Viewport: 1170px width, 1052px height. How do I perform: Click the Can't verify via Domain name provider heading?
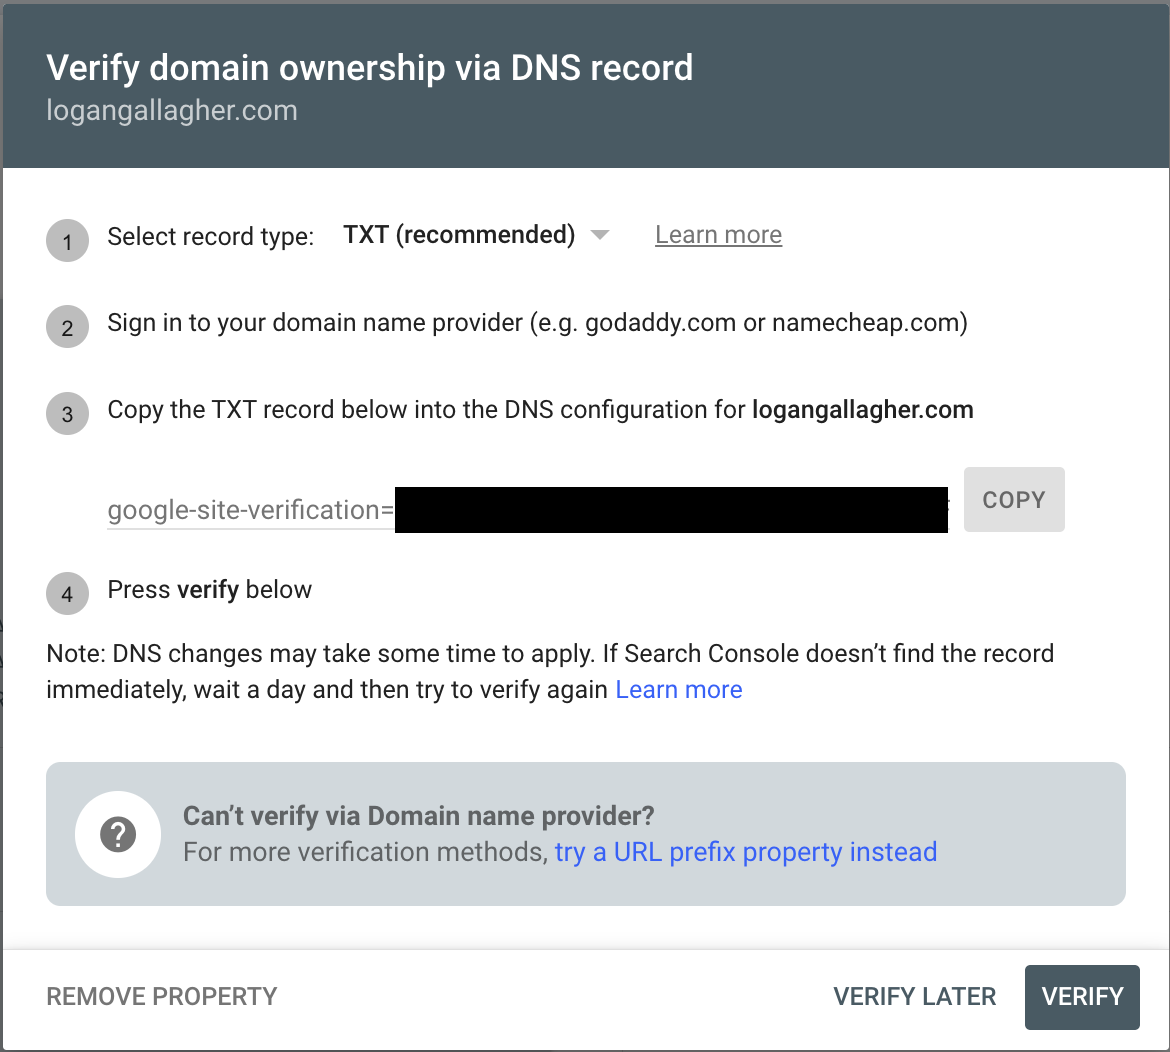pyautogui.click(x=418, y=816)
